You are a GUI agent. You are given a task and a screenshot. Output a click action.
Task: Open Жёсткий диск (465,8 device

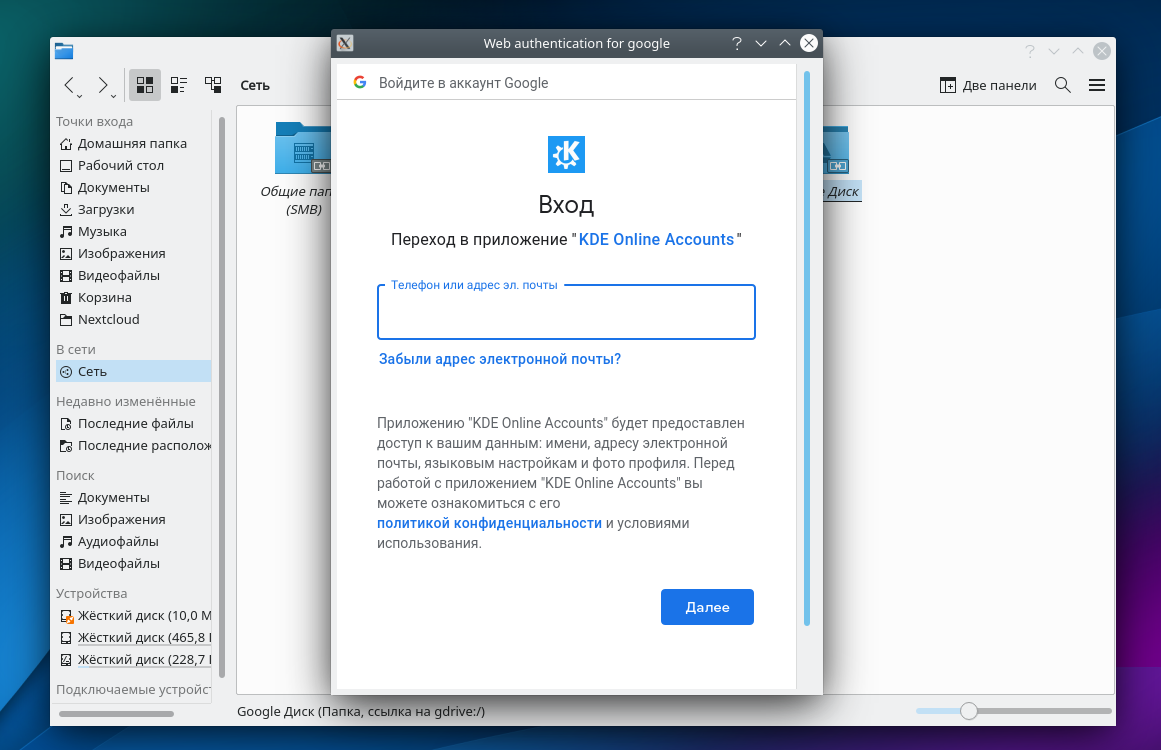pos(133,637)
